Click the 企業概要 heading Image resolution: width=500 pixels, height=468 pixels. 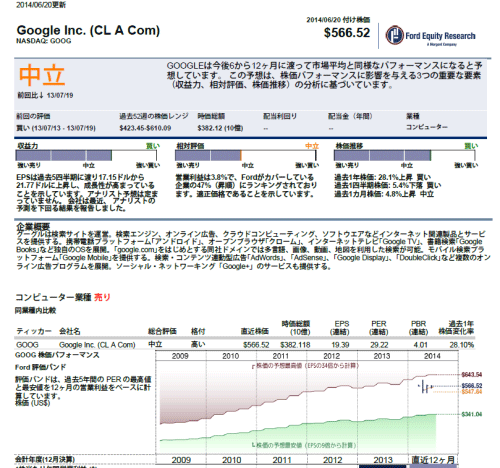pos(33,226)
